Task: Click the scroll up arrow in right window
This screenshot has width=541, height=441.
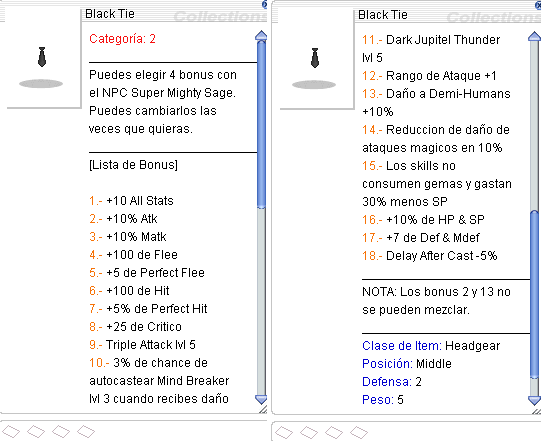Action: pyautogui.click(x=534, y=37)
